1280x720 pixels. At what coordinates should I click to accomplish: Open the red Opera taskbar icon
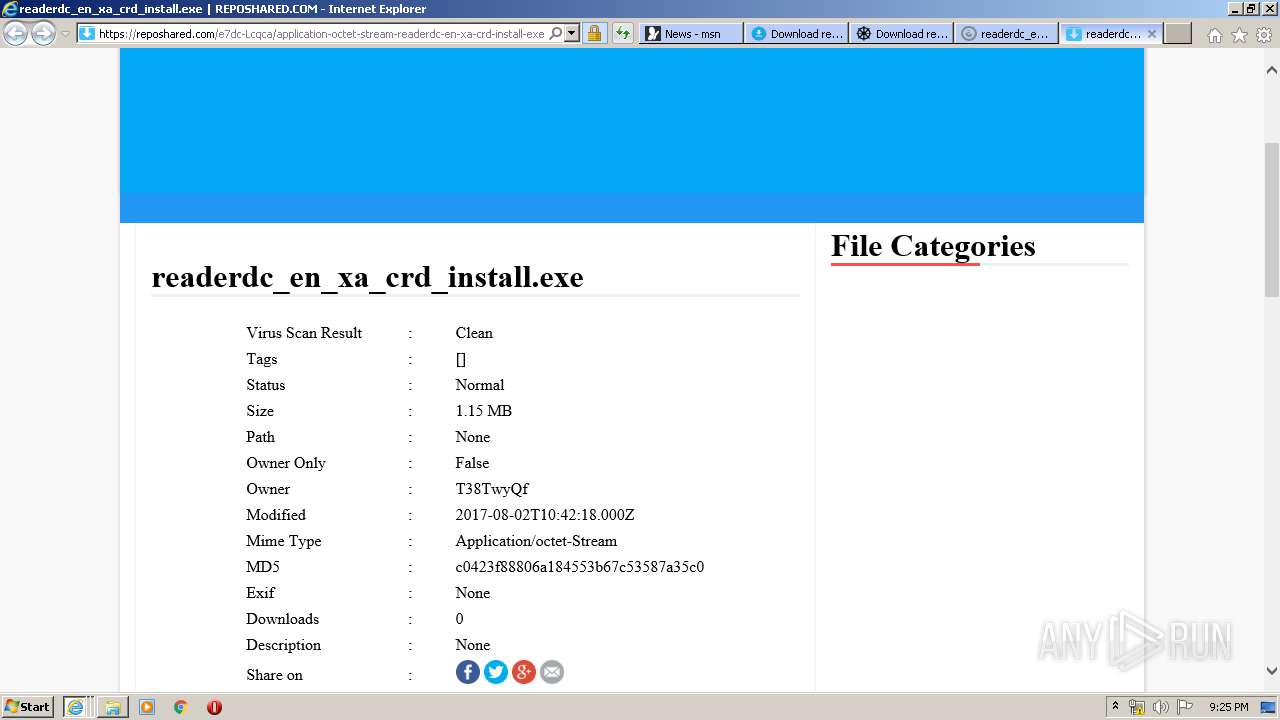coord(214,707)
